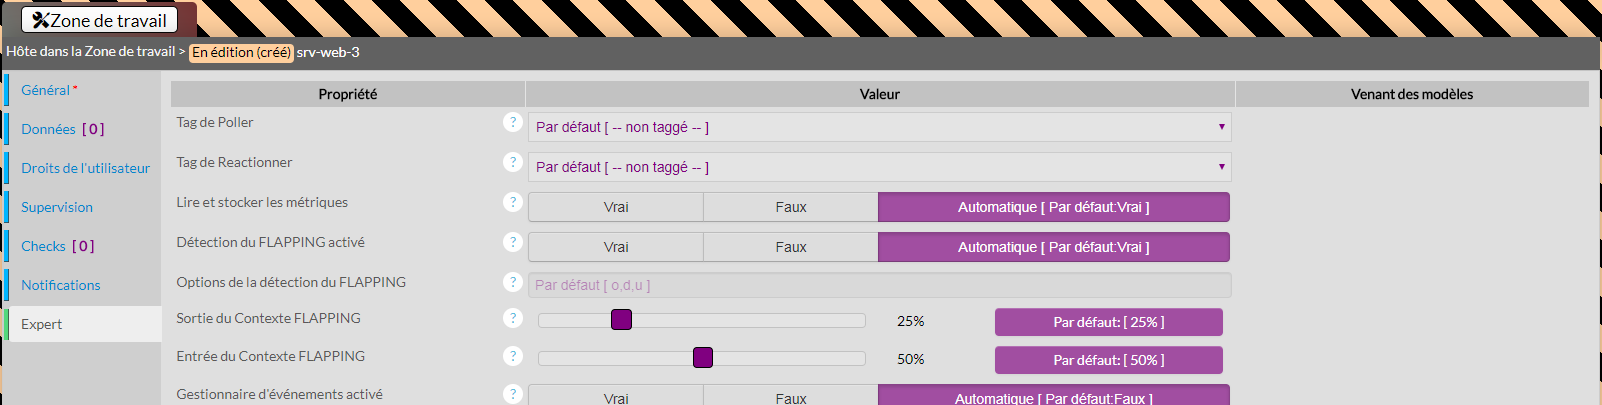
Task: Set Détection du FLAPPING activé to Faux
Action: pyautogui.click(x=791, y=247)
